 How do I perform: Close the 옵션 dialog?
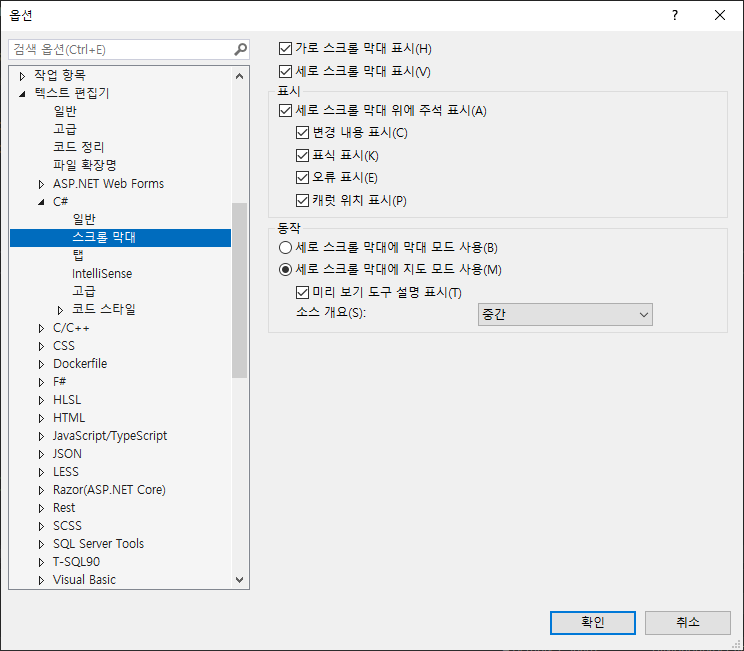[x=720, y=15]
